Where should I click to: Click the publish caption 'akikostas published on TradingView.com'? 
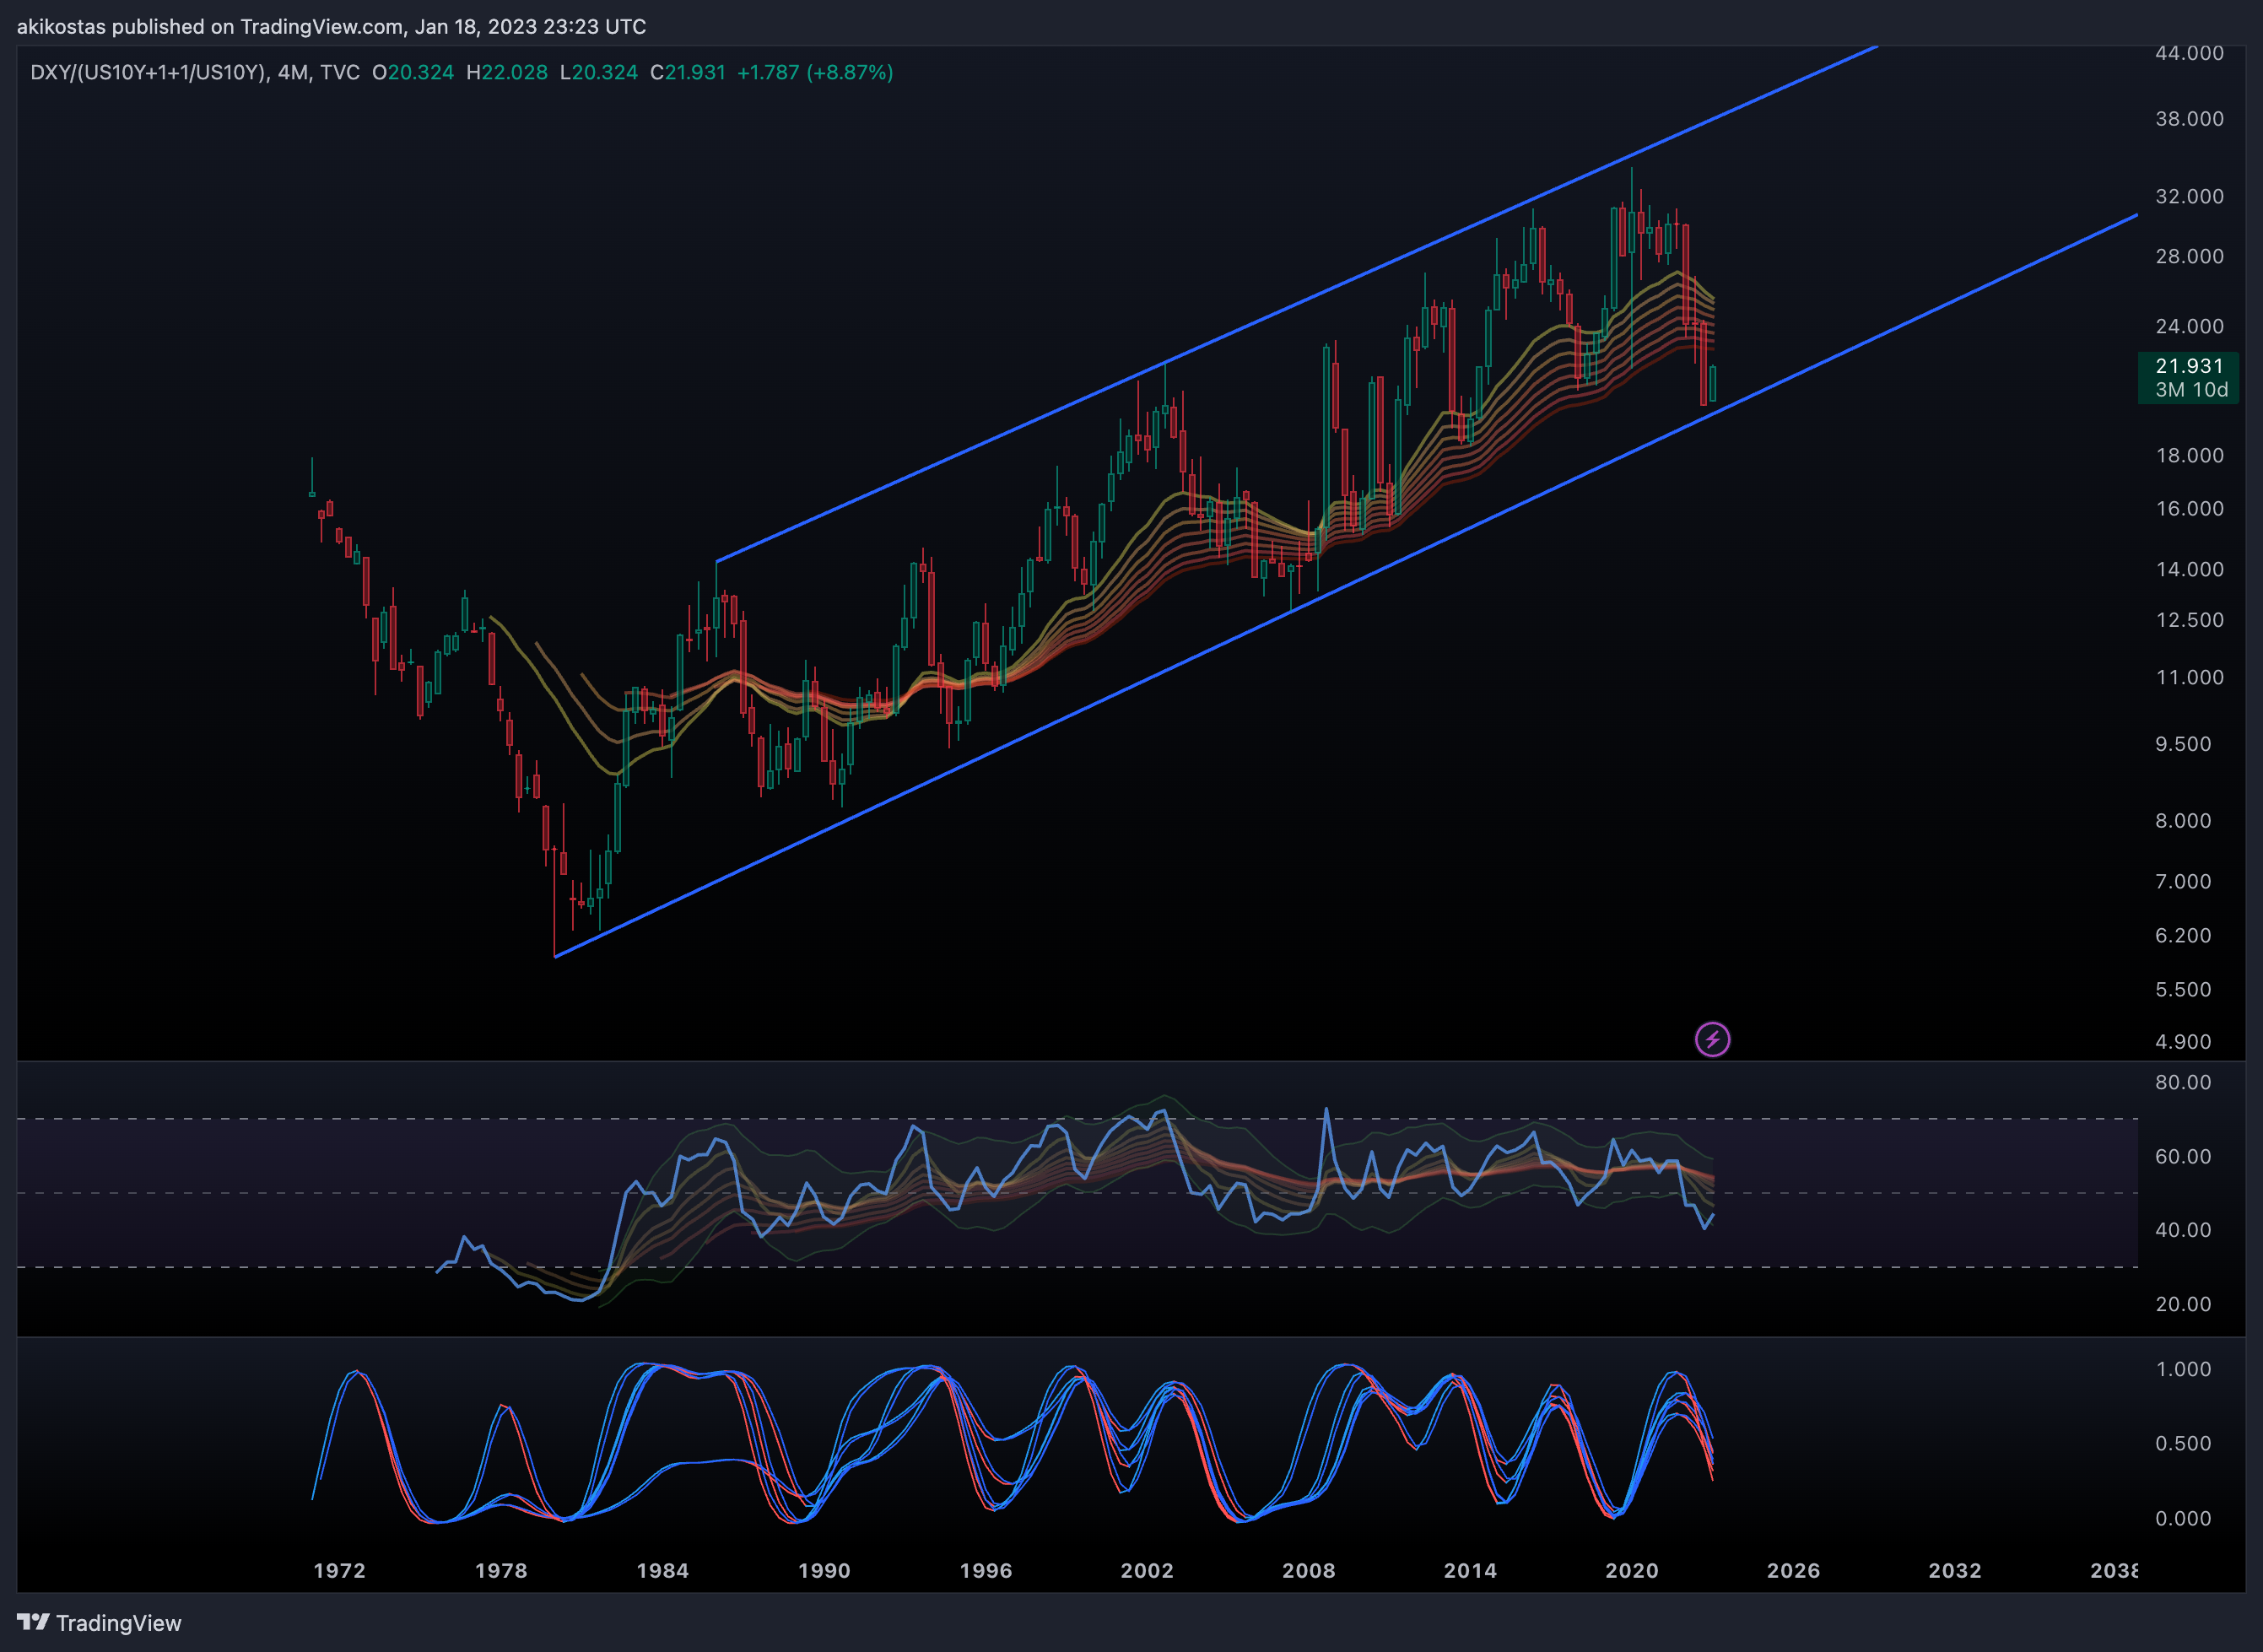point(210,27)
